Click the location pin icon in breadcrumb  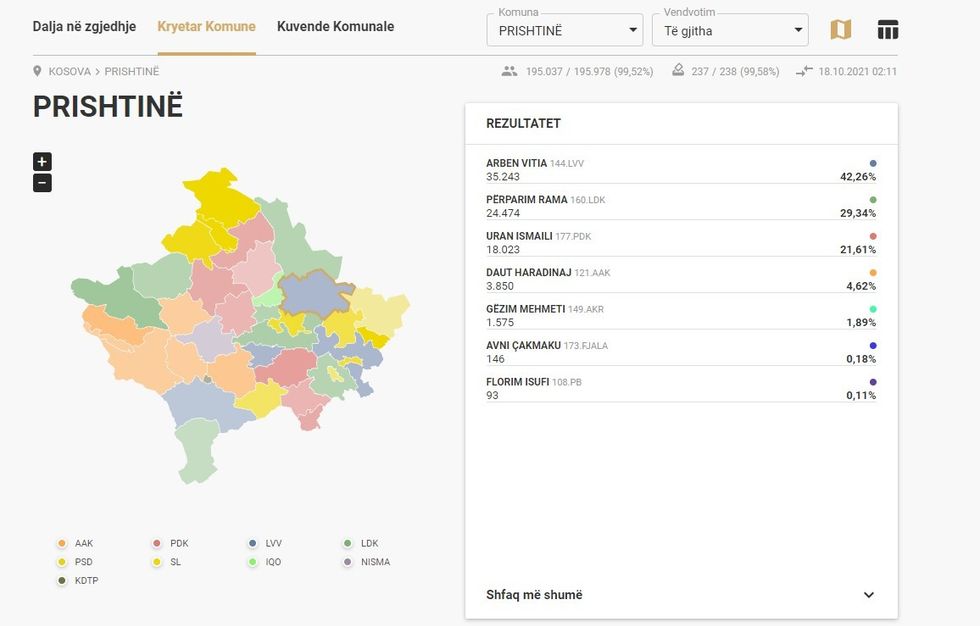point(38,71)
